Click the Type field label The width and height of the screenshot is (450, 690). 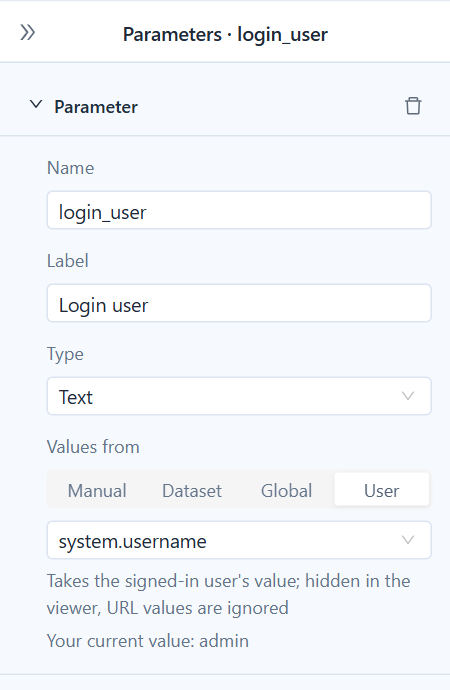tap(65, 354)
